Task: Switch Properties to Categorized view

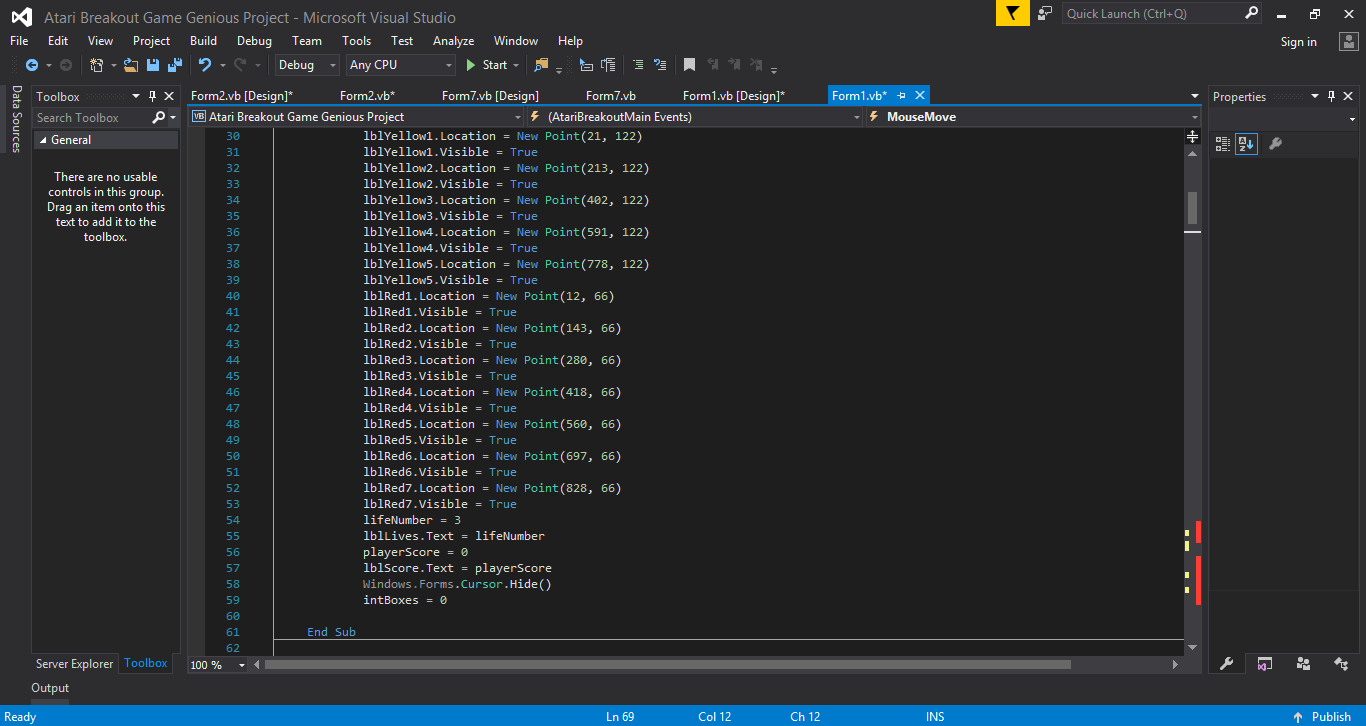Action: pos(1223,144)
